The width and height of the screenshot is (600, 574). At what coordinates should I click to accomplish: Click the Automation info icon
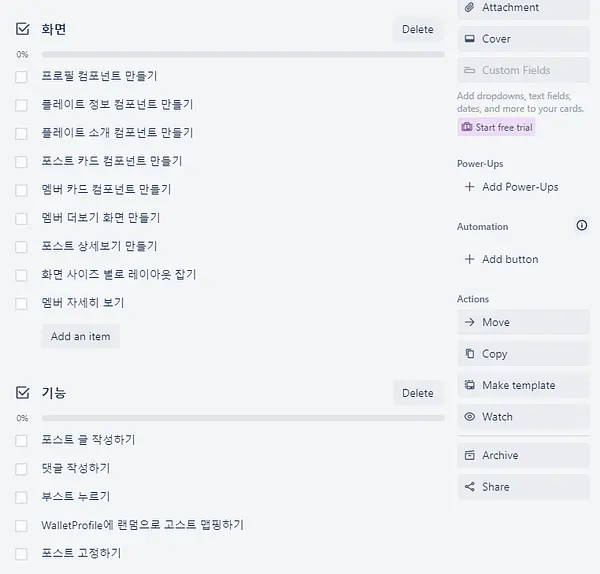click(x=582, y=225)
